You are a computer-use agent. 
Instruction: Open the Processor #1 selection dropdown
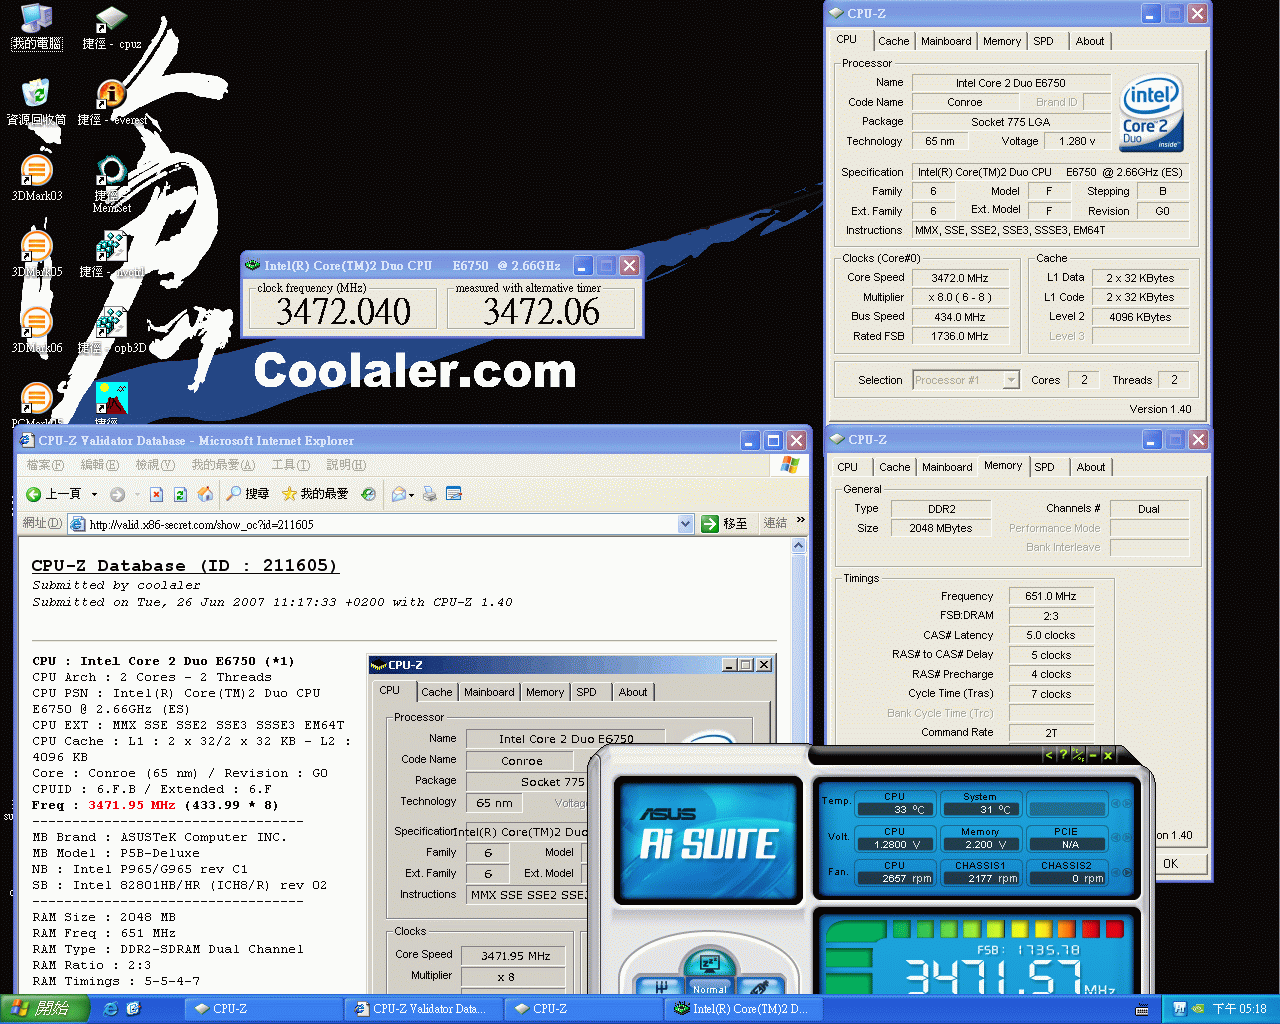1011,380
